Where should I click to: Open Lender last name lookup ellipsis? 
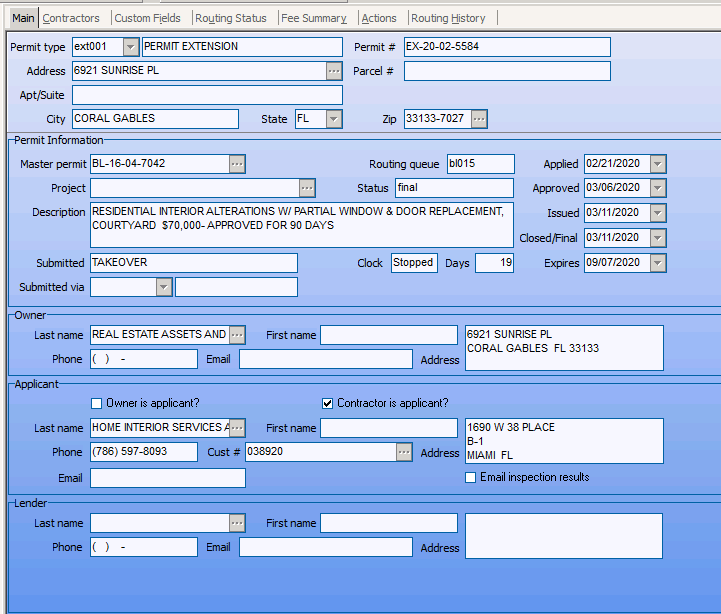[x=237, y=523]
